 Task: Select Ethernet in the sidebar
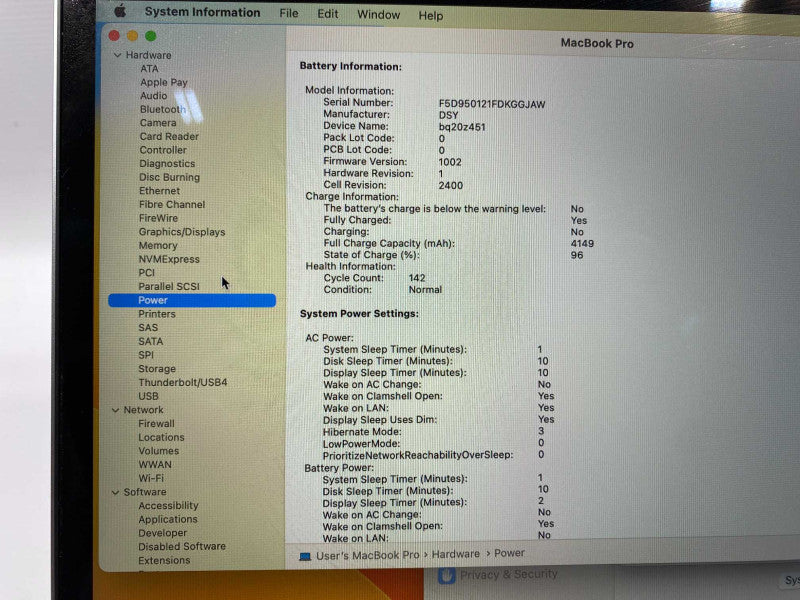(160, 191)
